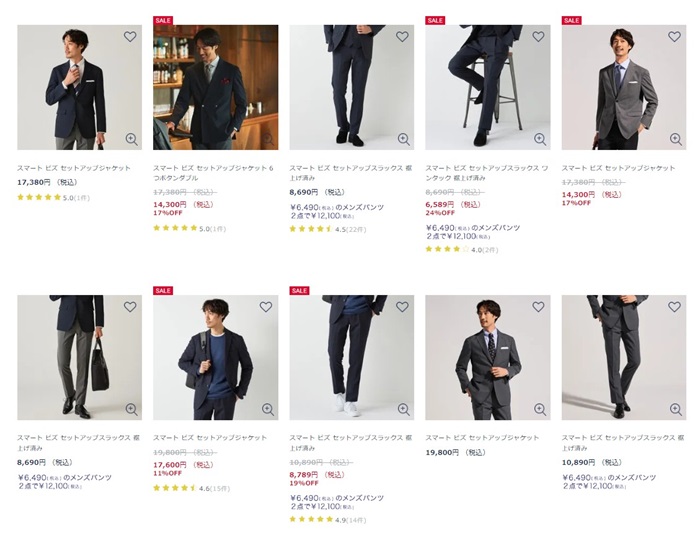Open the ワンタック slacks product title
This screenshot has height=538, width=700.
click(487, 173)
